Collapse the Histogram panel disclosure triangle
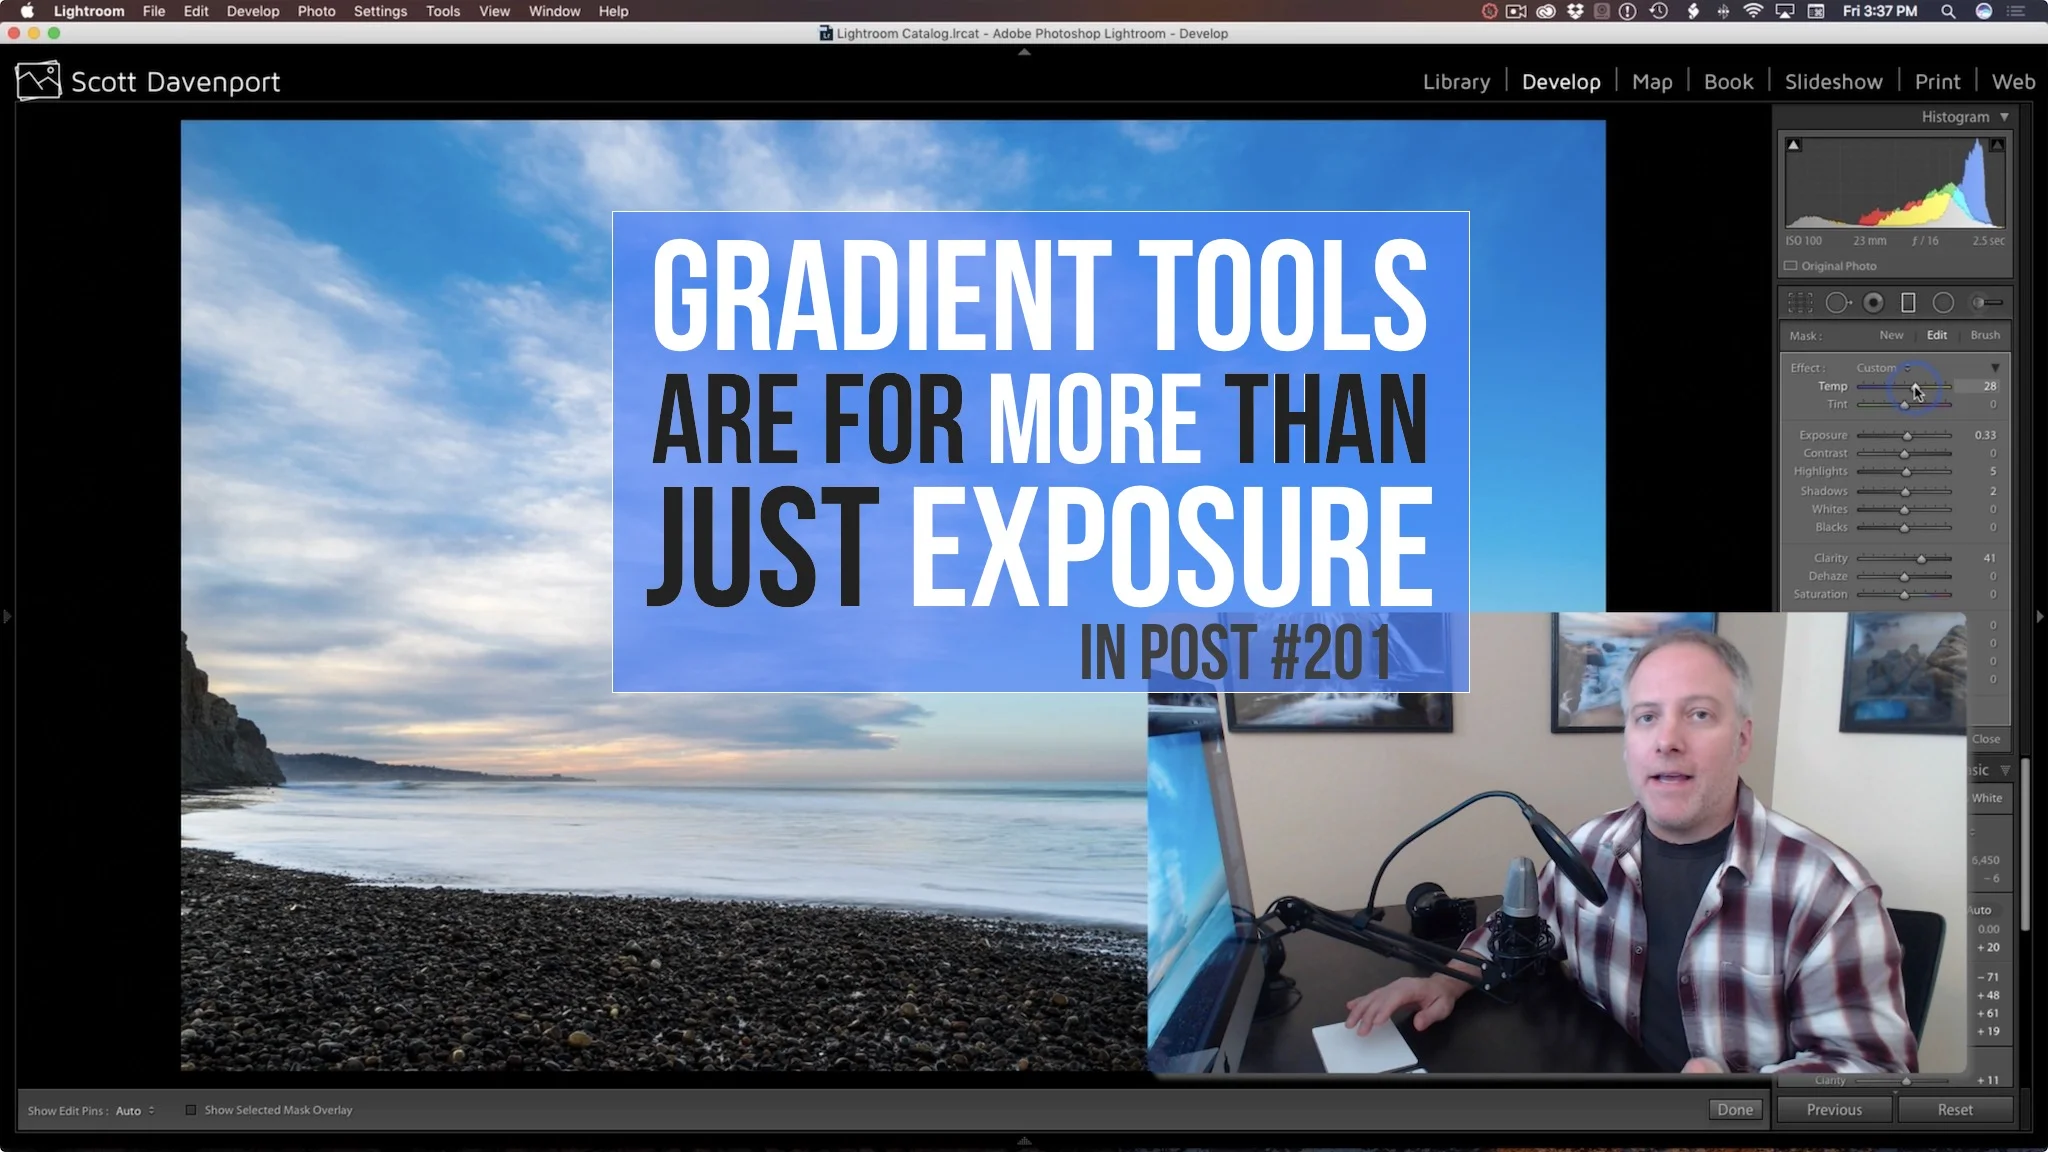The image size is (2048, 1152). [x=2004, y=116]
